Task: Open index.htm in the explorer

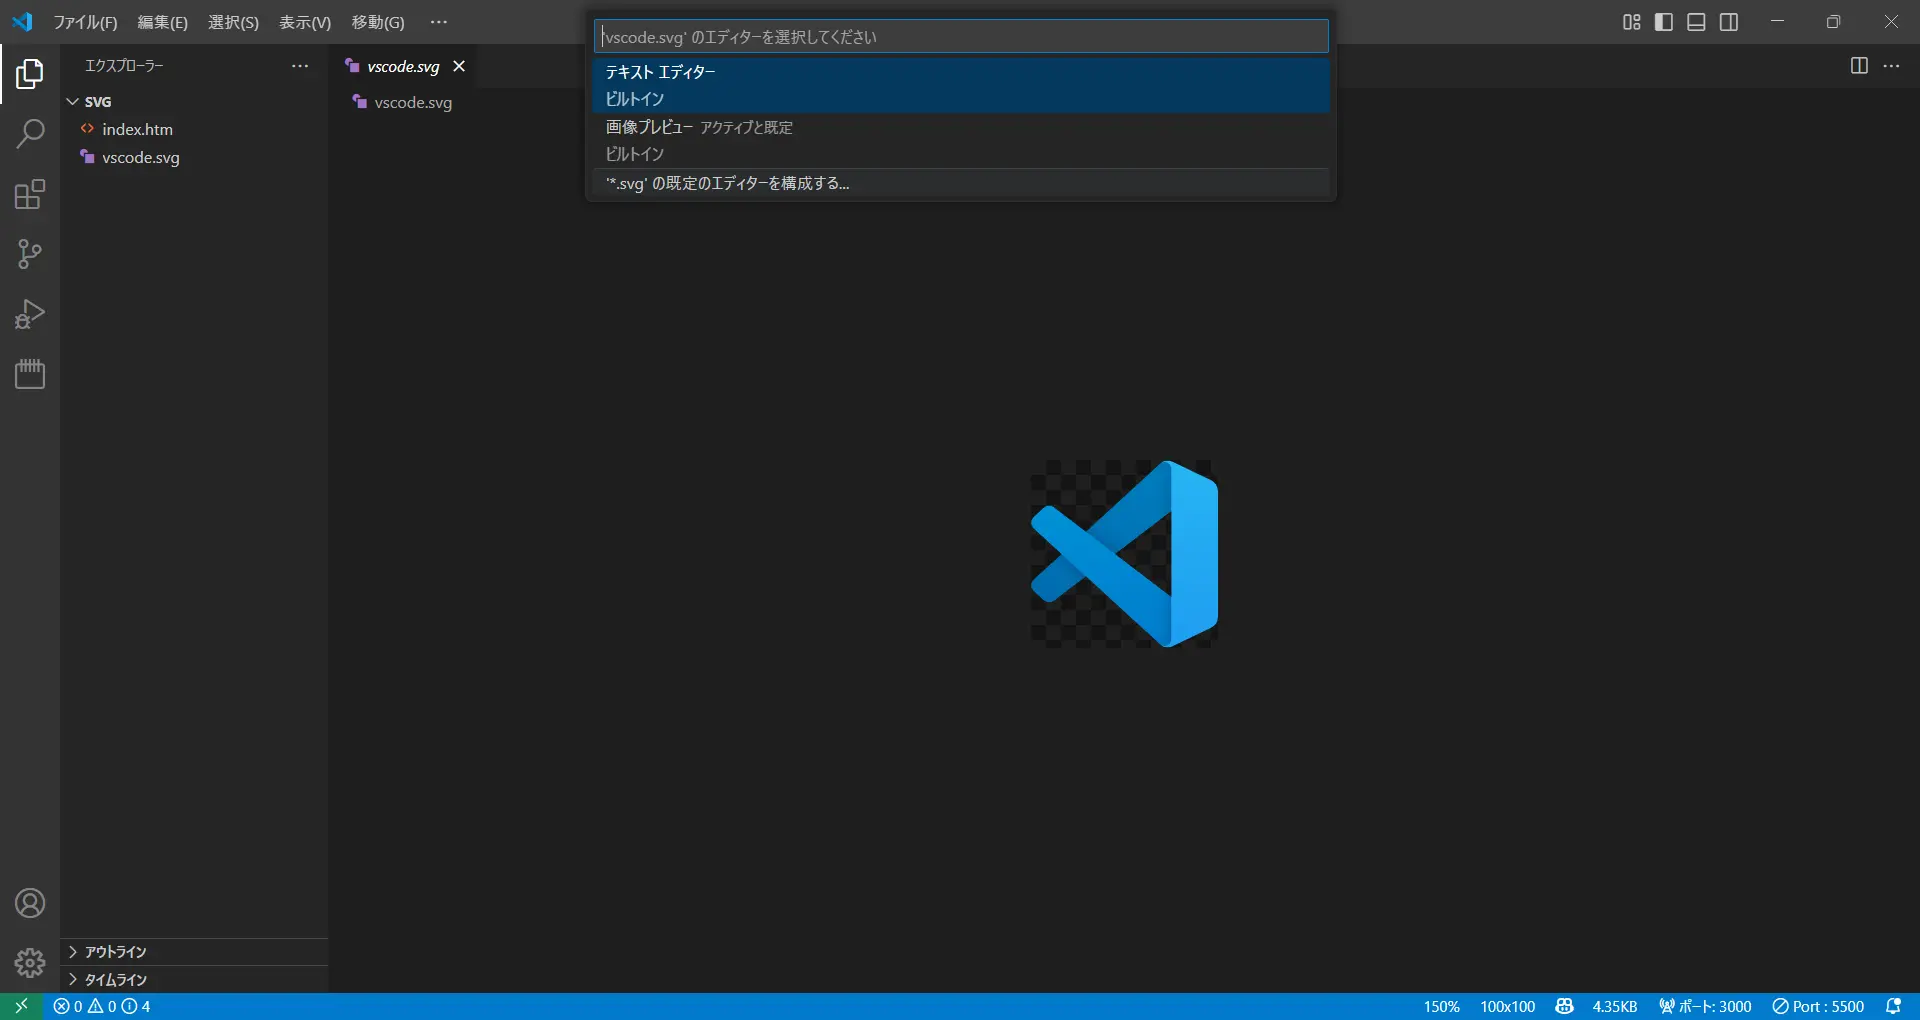Action: 196,129
